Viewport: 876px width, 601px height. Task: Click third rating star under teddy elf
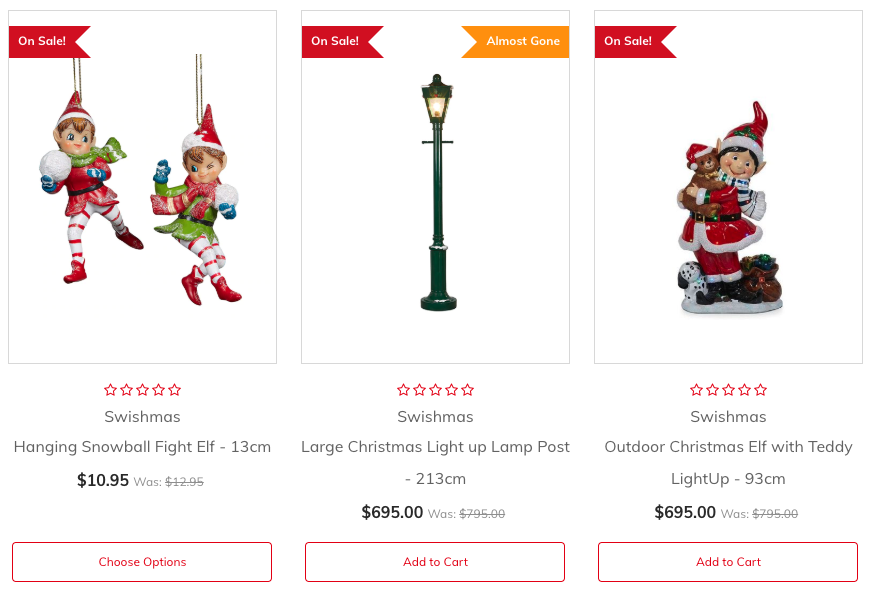coord(729,390)
